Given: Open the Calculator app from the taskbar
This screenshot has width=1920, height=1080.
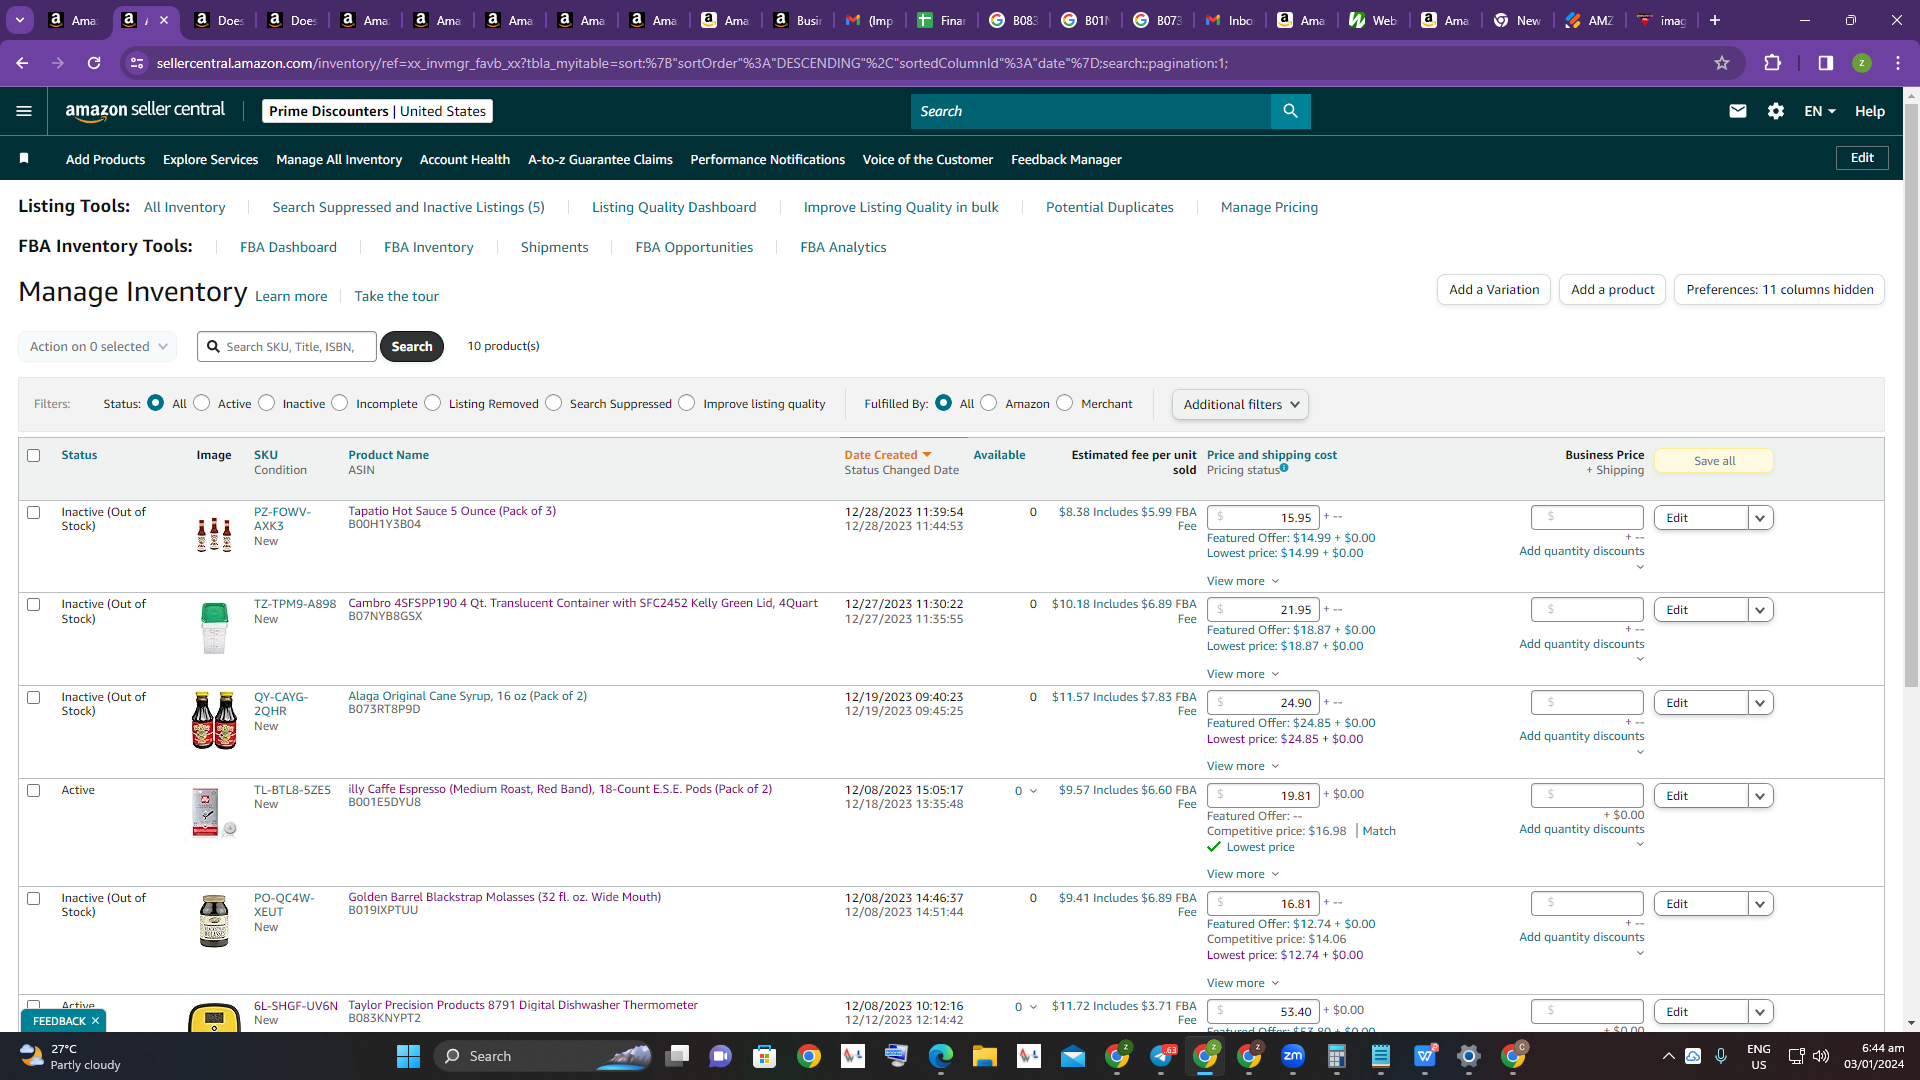Looking at the screenshot, I should click(1337, 1056).
